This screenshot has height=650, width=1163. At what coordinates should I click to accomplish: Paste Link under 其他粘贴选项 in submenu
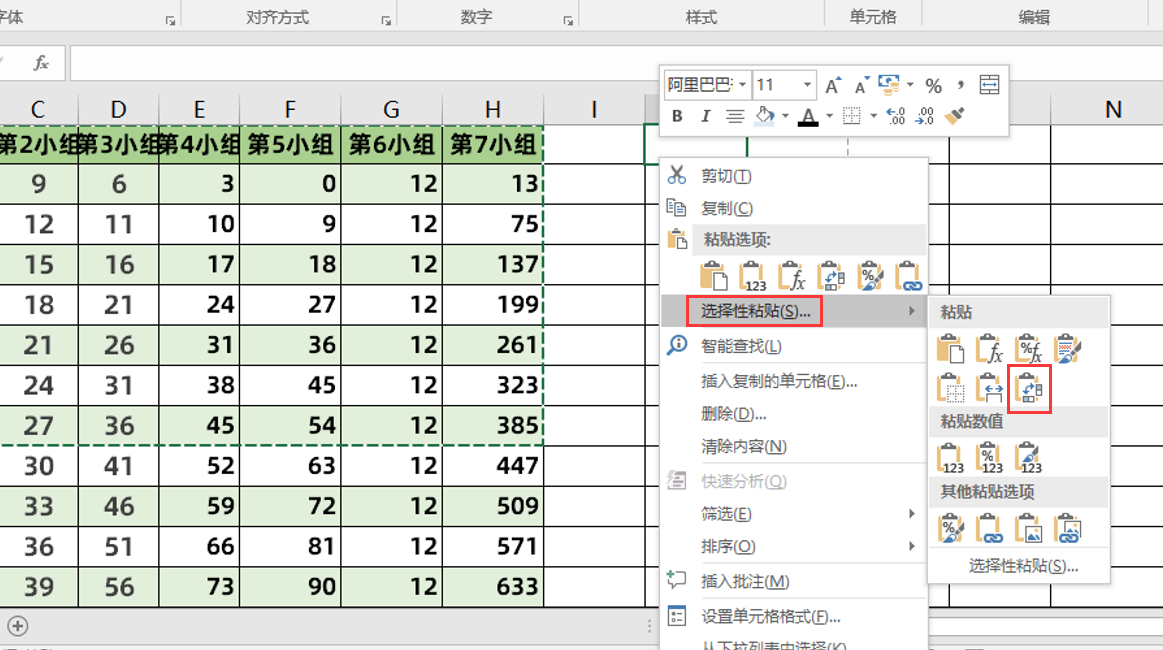click(x=989, y=528)
